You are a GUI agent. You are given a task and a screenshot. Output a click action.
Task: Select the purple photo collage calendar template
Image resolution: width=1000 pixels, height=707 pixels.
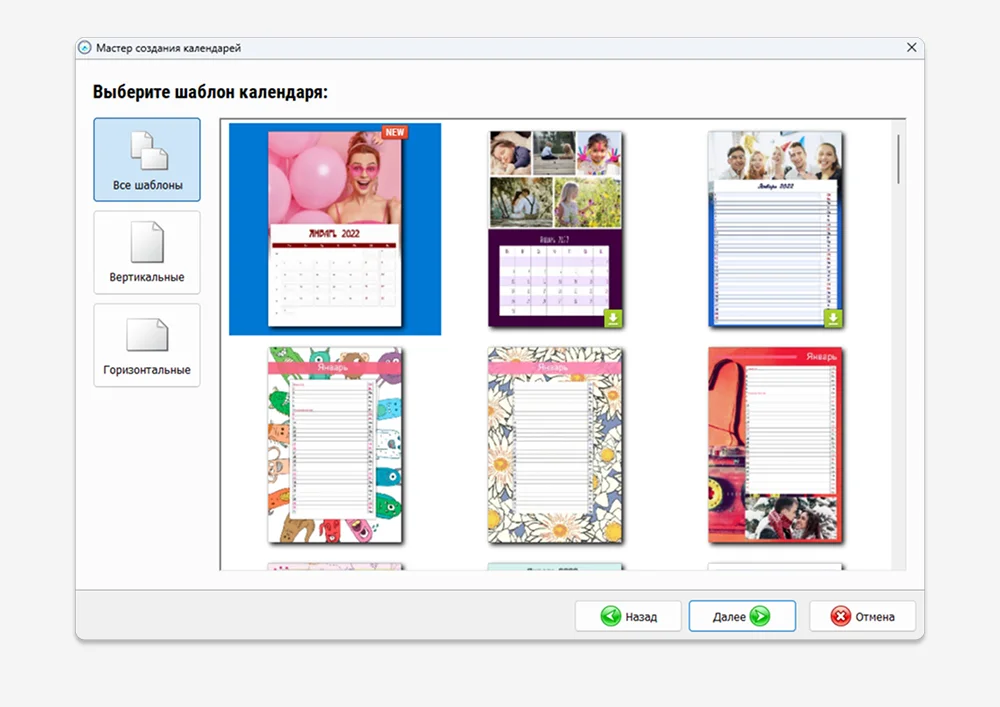click(x=555, y=229)
